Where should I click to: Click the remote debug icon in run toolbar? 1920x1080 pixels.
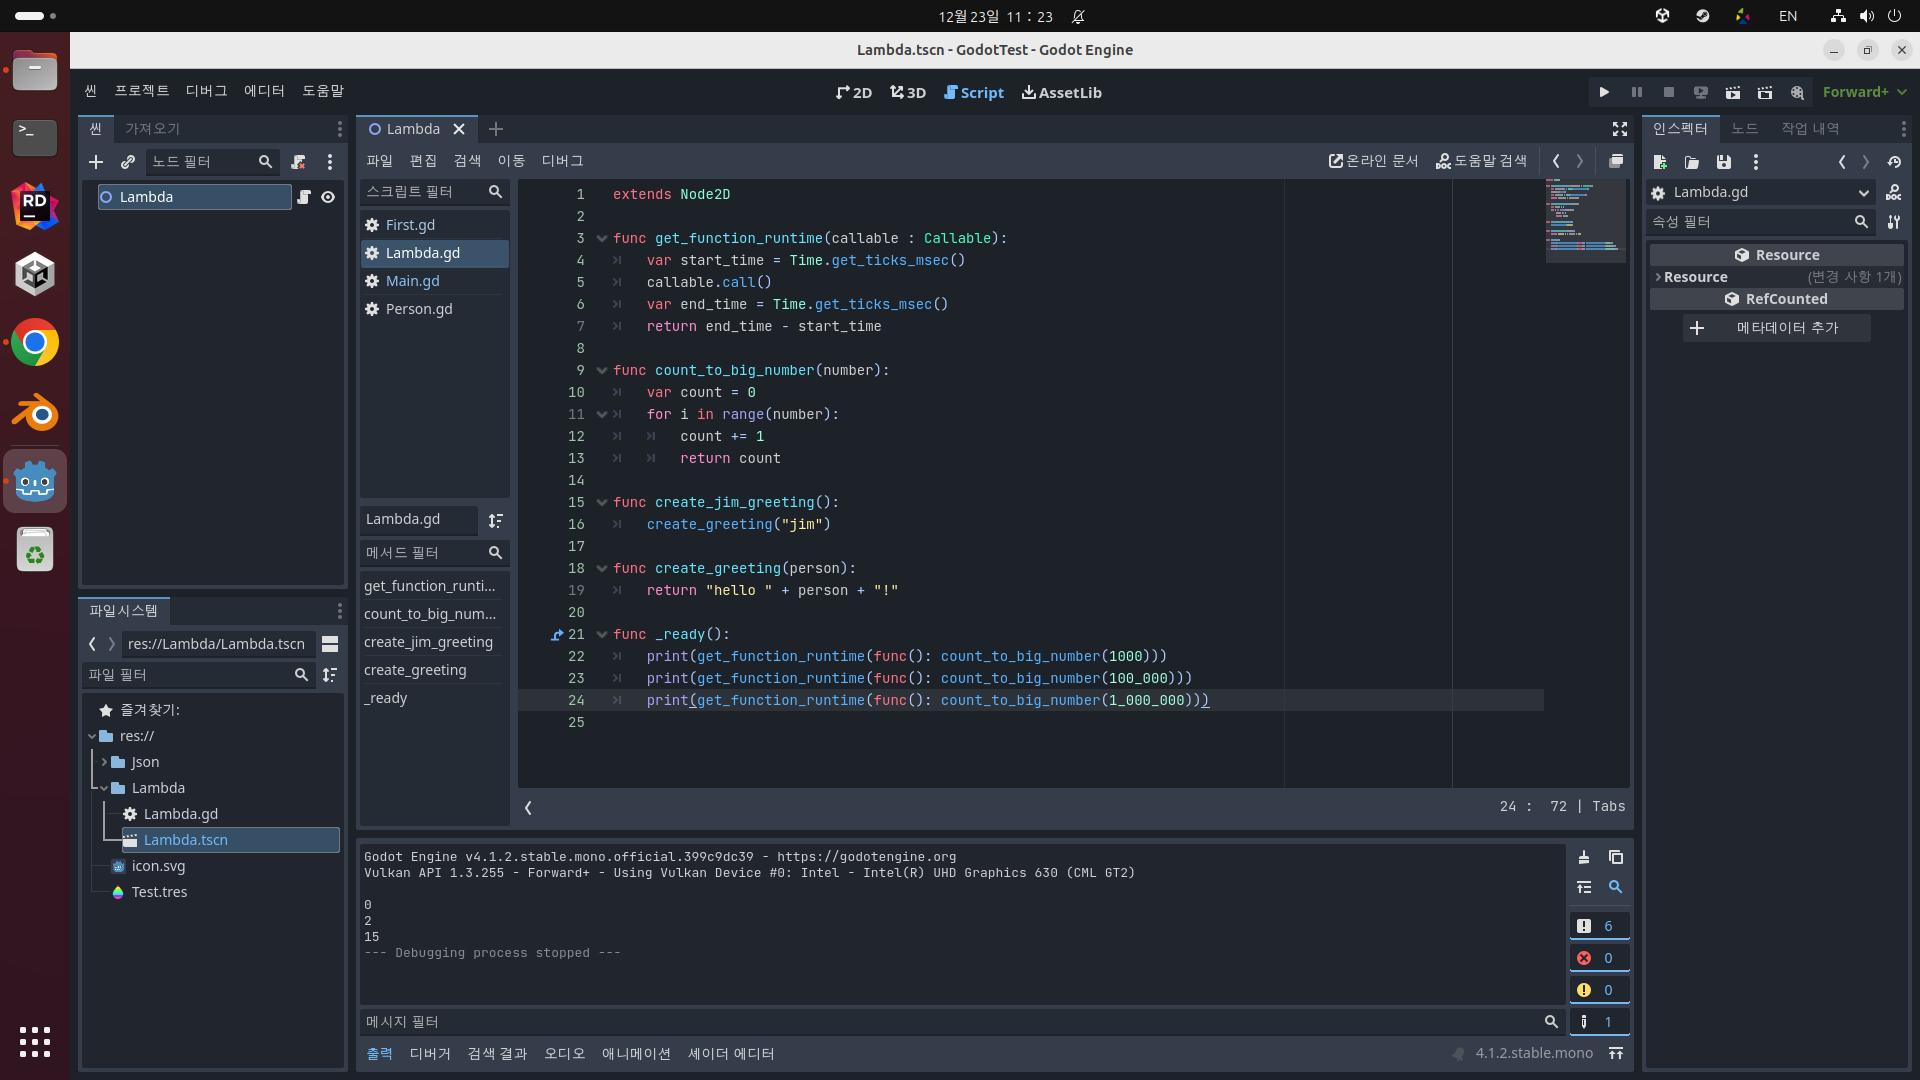tap(1701, 92)
